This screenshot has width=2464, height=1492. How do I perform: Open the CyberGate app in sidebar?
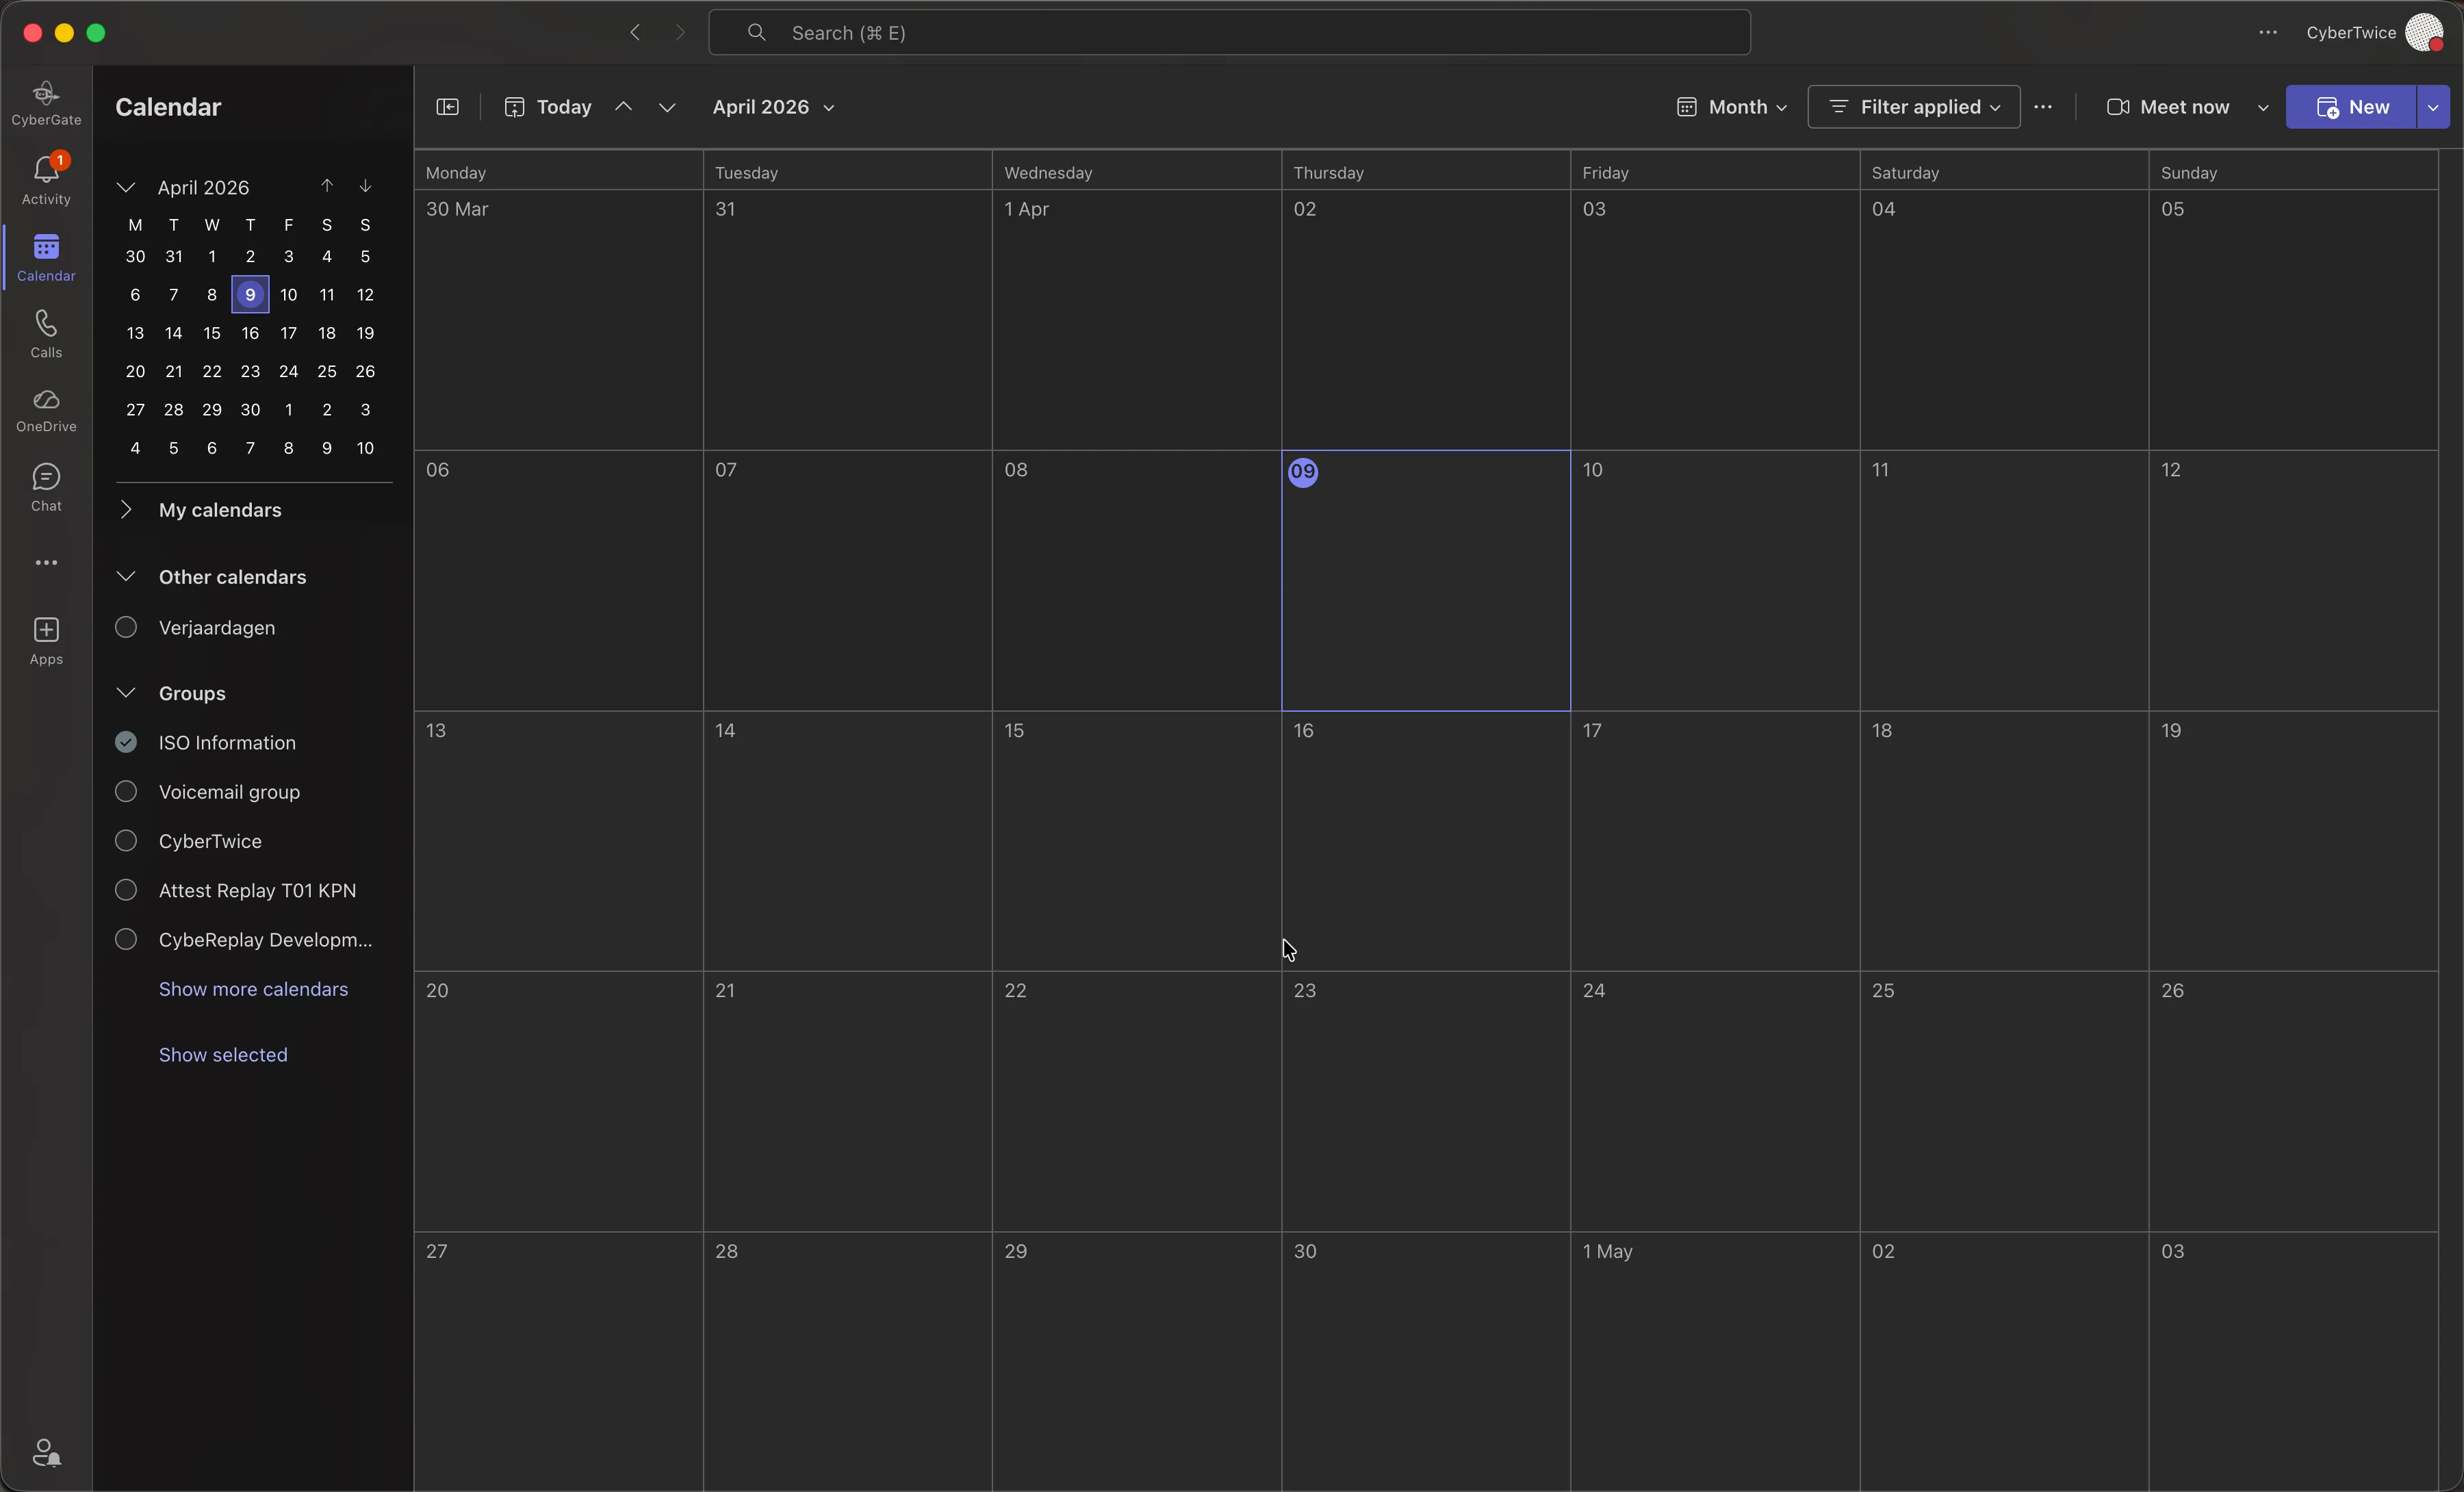click(x=46, y=104)
